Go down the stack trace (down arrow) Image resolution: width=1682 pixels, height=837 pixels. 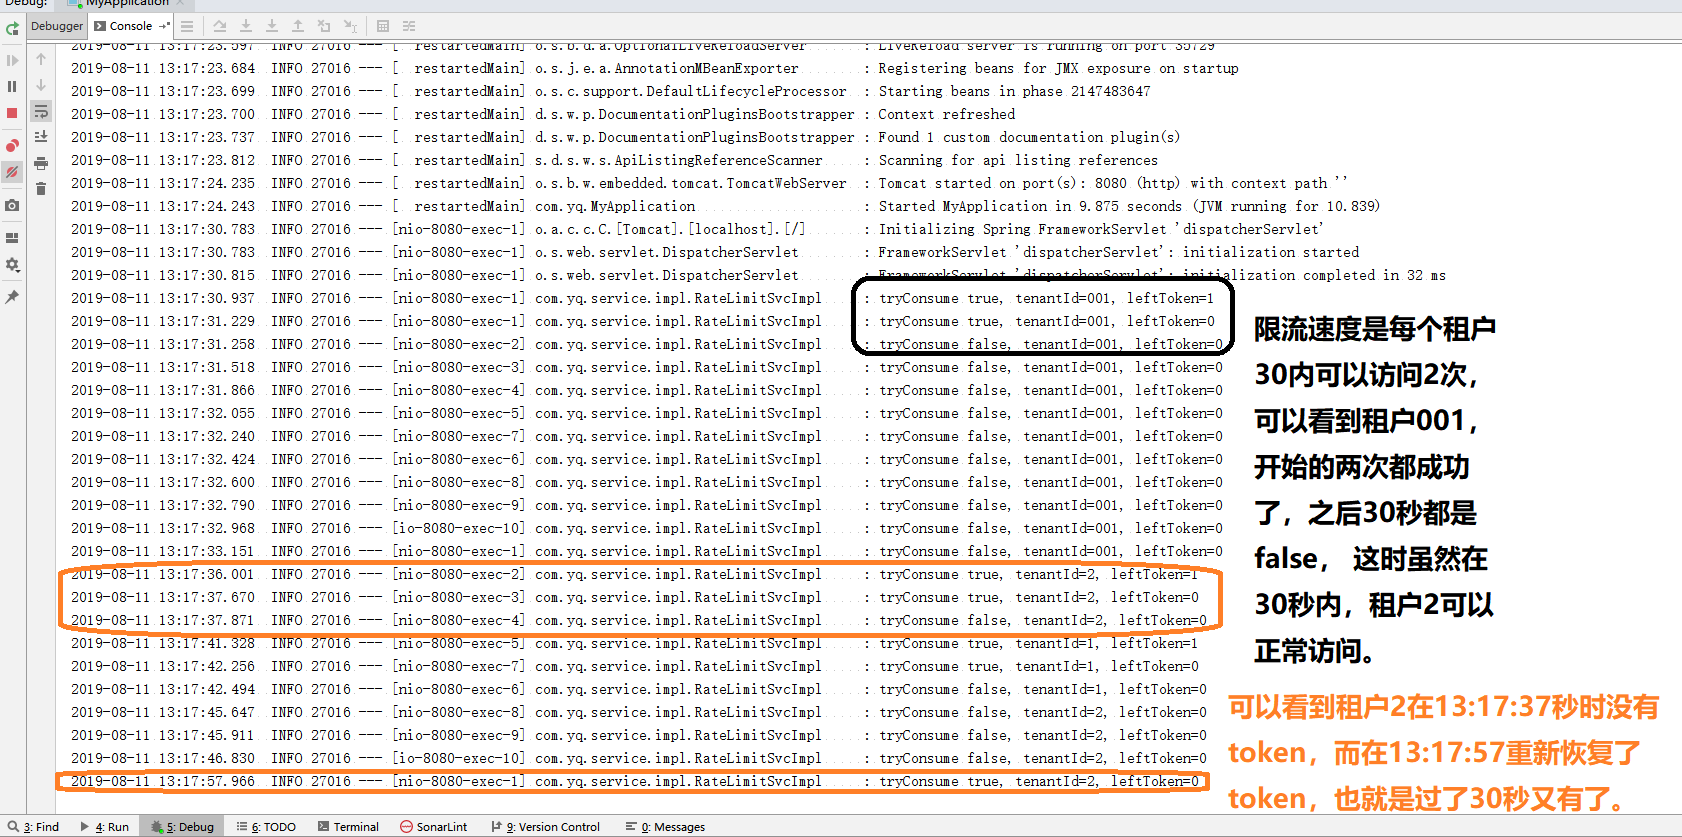click(41, 85)
